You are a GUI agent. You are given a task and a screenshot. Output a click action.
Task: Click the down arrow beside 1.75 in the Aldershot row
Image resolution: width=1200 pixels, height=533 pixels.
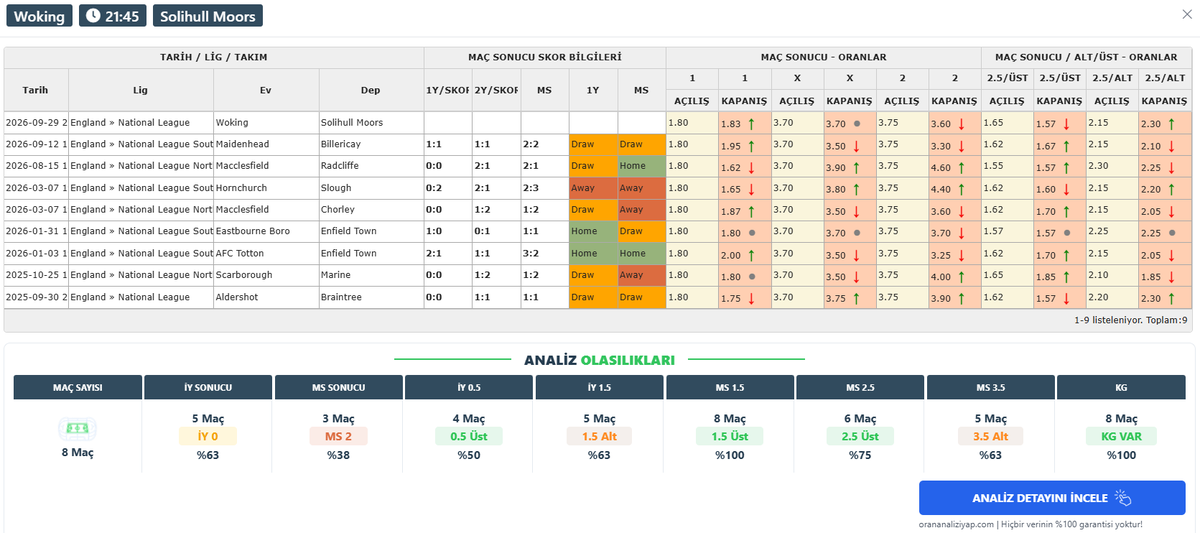[750, 297]
